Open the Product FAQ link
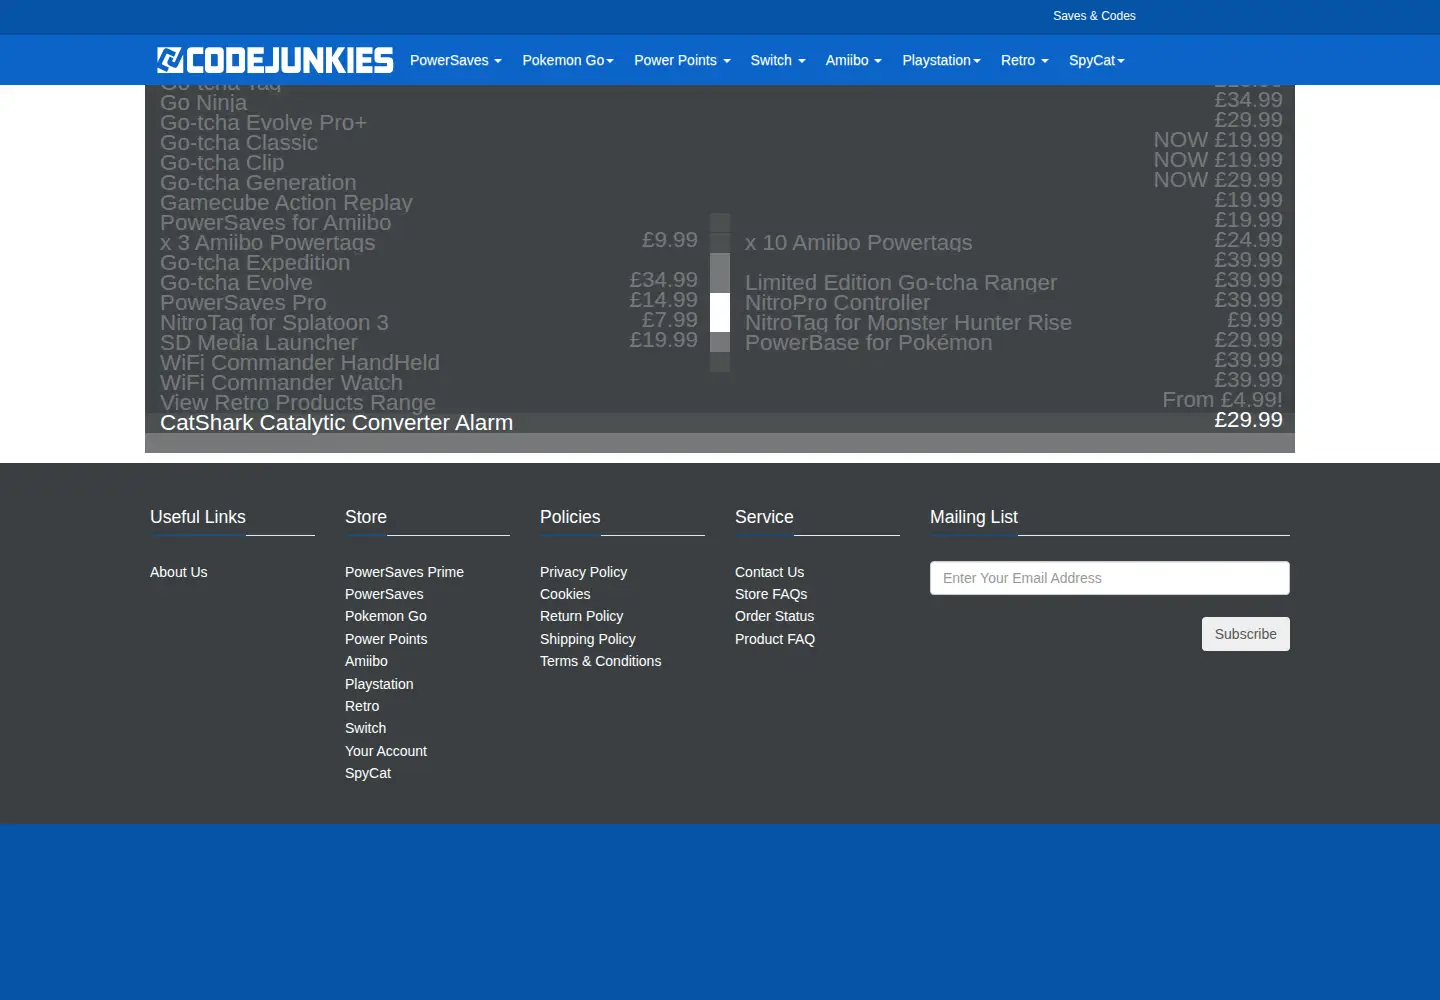 click(775, 639)
